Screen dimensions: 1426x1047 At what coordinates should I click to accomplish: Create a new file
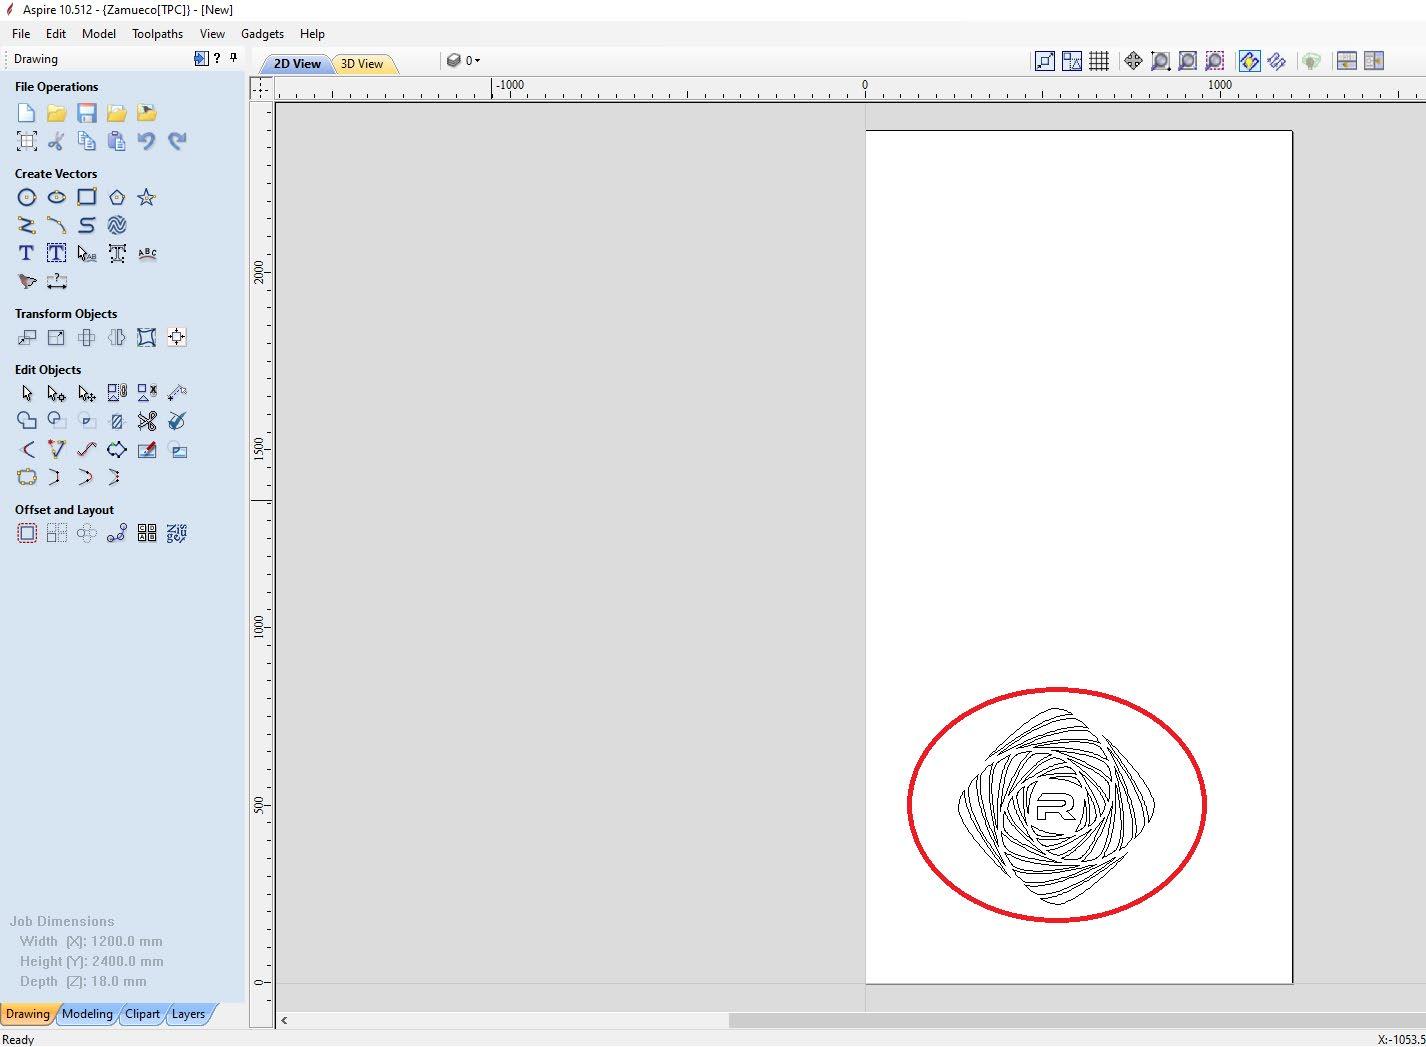pos(27,113)
